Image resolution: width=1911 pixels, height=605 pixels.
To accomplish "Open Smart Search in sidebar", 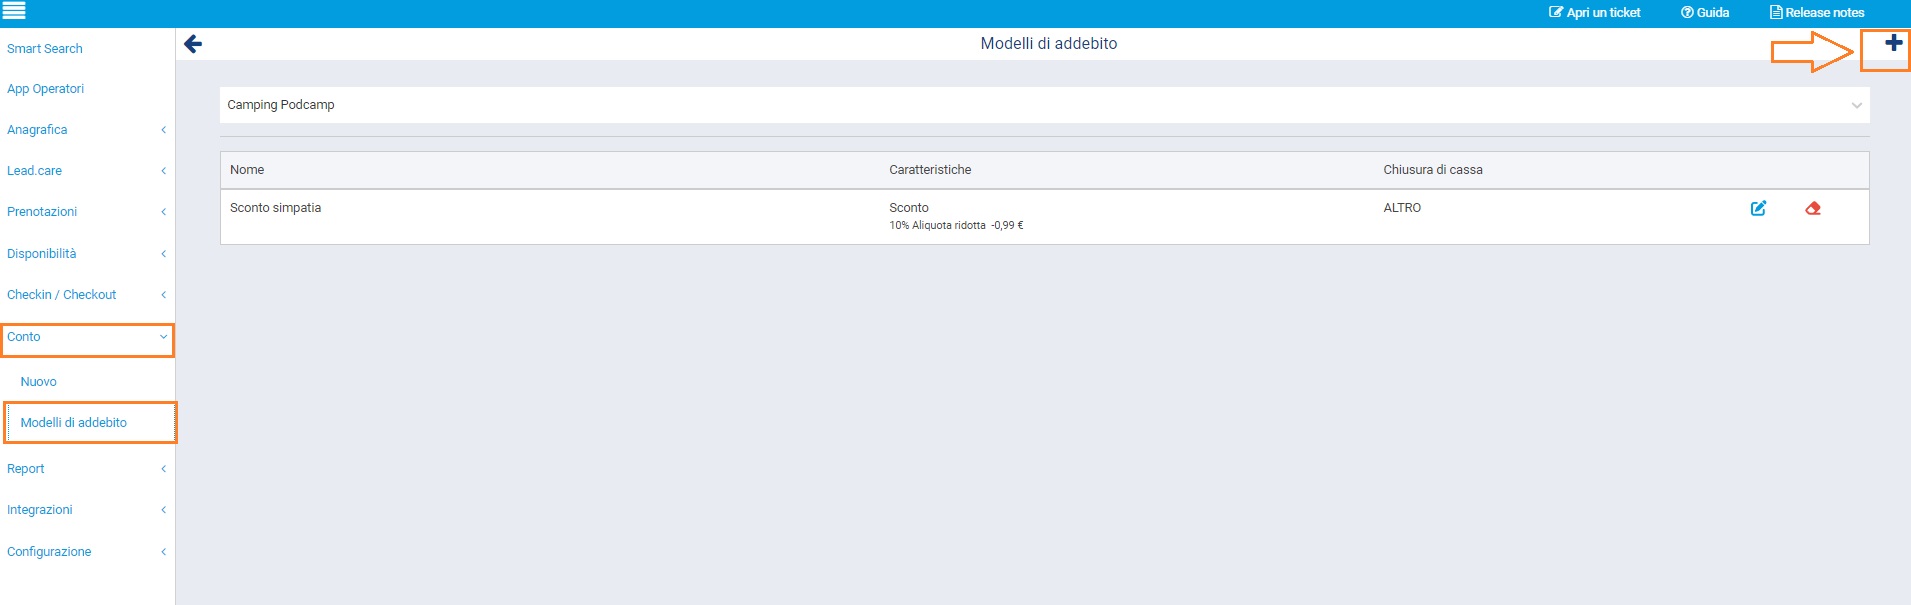I will click(45, 49).
